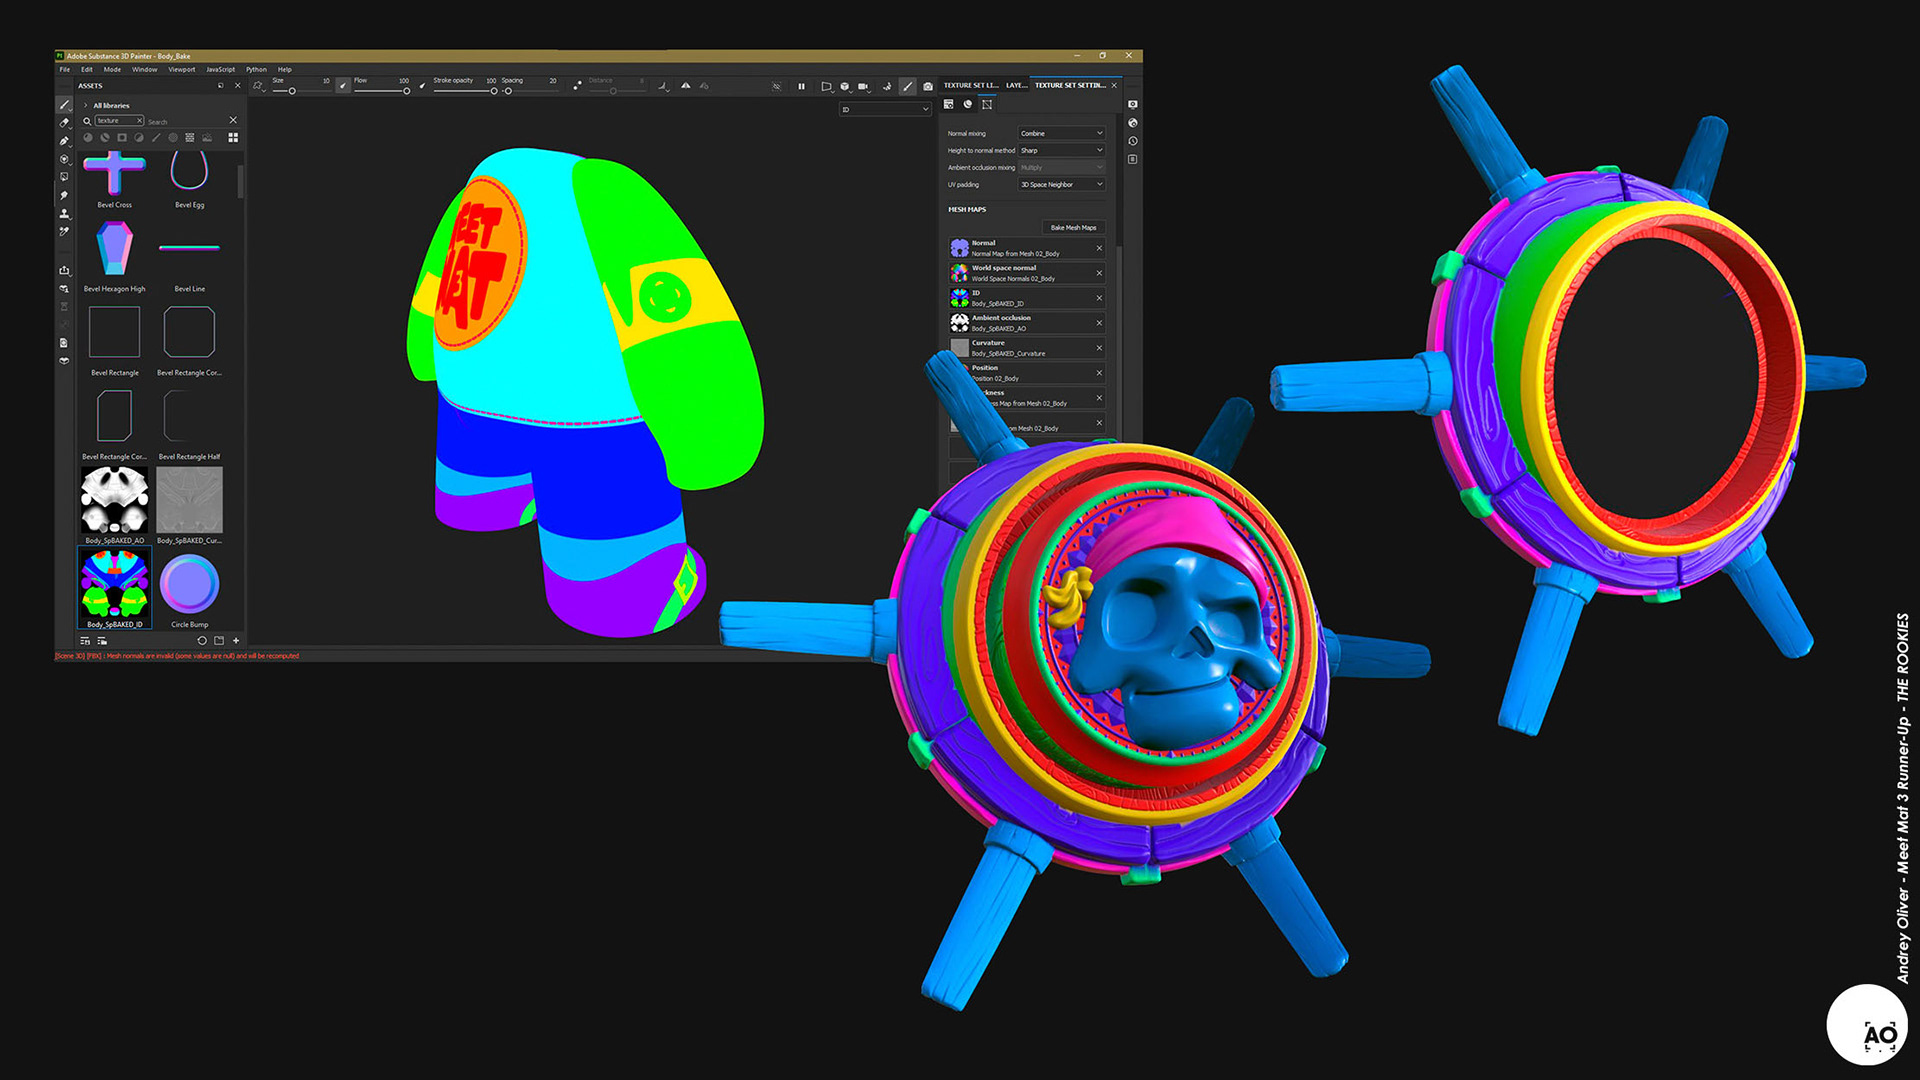Open the Ambient occlusion mixing Multiply dropdown

(x=1061, y=167)
